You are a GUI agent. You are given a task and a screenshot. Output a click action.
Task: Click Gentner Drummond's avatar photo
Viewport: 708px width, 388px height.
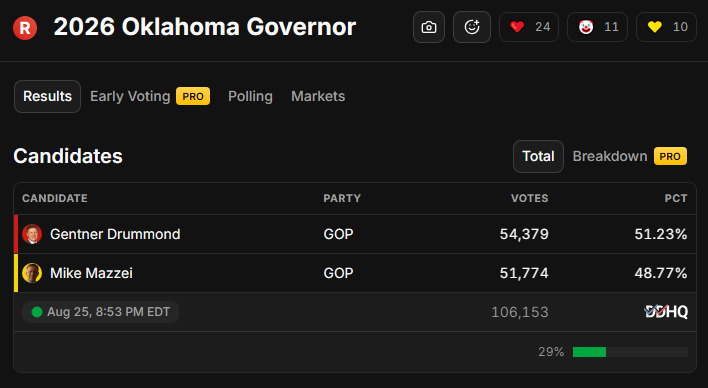pos(32,234)
